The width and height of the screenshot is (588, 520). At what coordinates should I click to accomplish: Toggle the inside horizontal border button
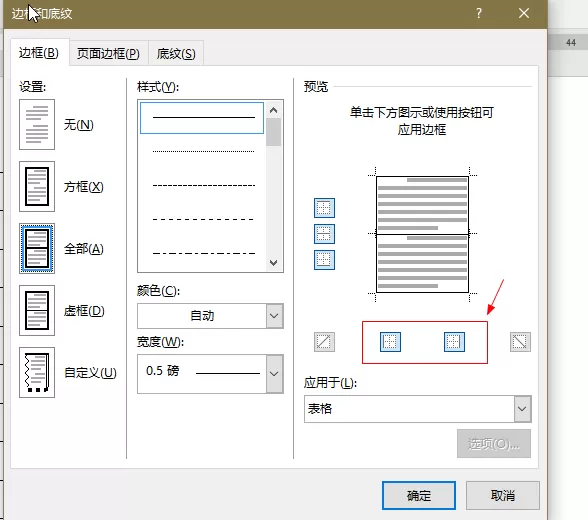[324, 234]
